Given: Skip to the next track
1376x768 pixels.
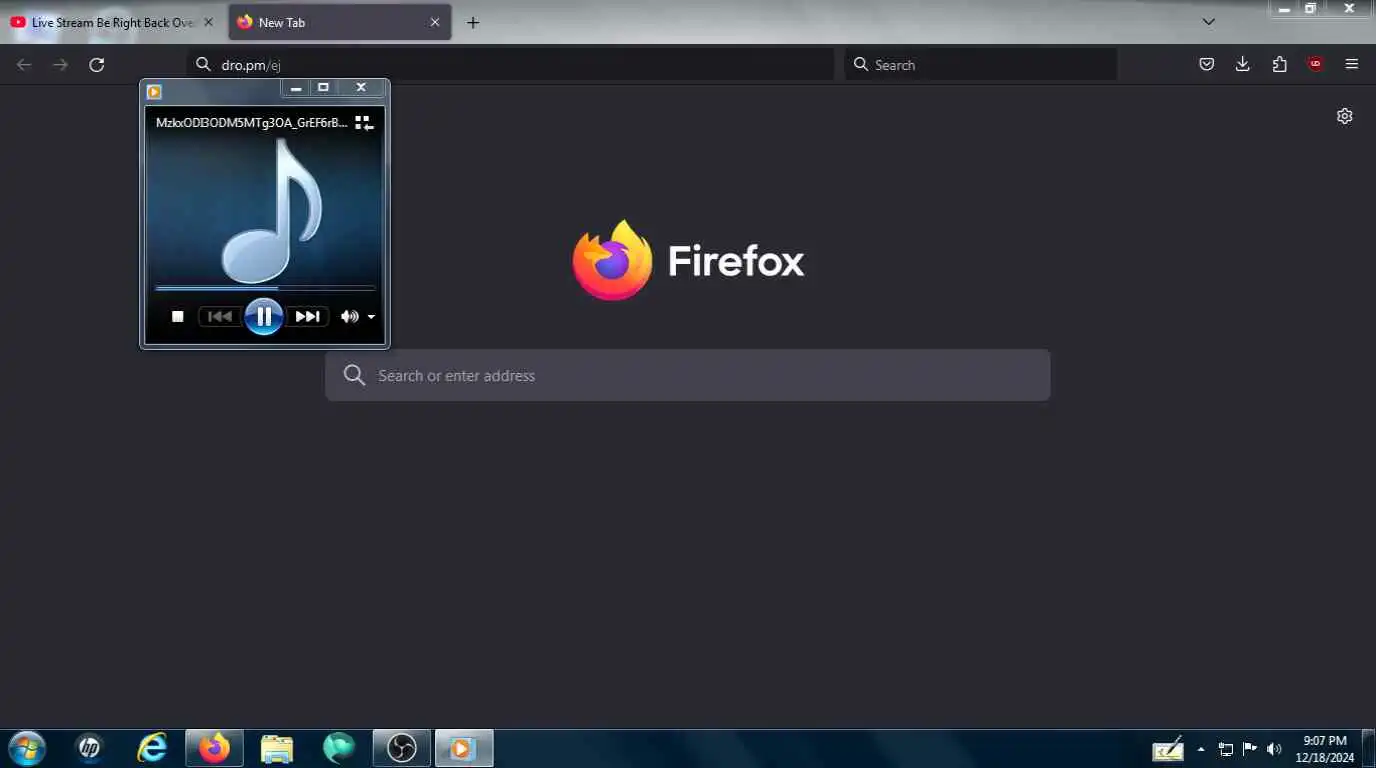Looking at the screenshot, I should click(308, 317).
